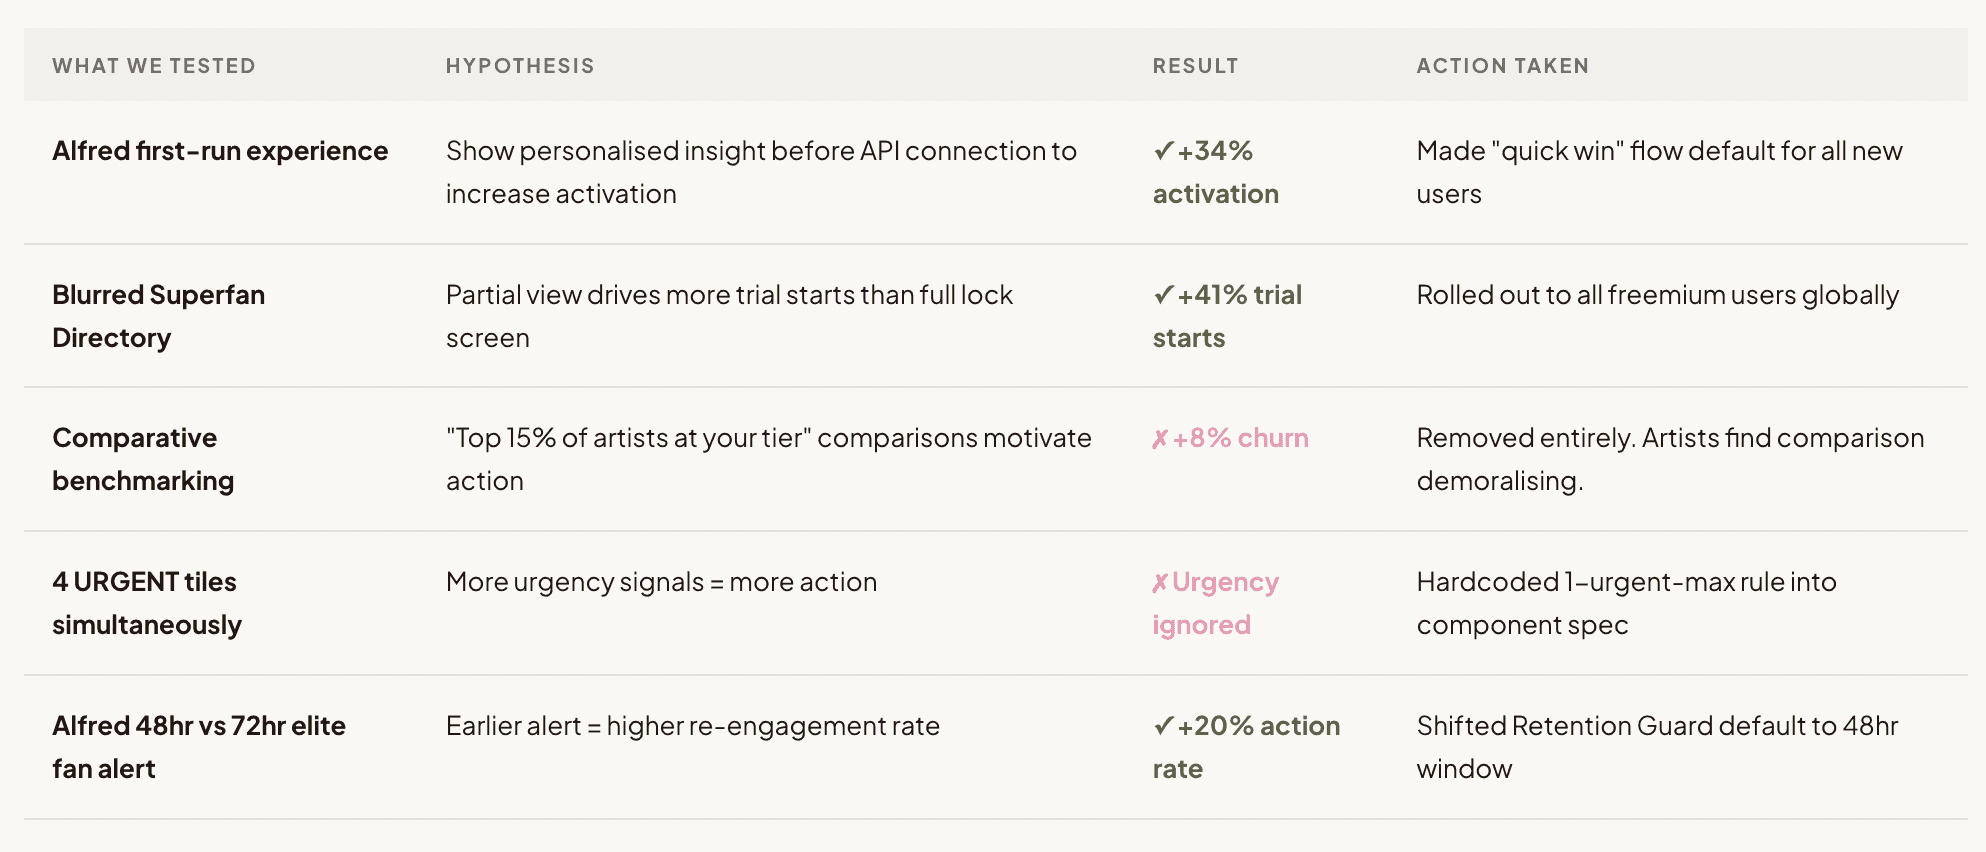
Task: Click the Shifted Retention Guard default action text
Action: click(x=1656, y=746)
